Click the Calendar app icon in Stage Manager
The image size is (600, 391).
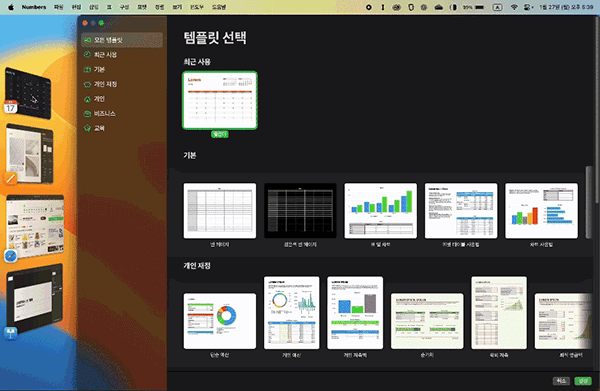[11, 107]
